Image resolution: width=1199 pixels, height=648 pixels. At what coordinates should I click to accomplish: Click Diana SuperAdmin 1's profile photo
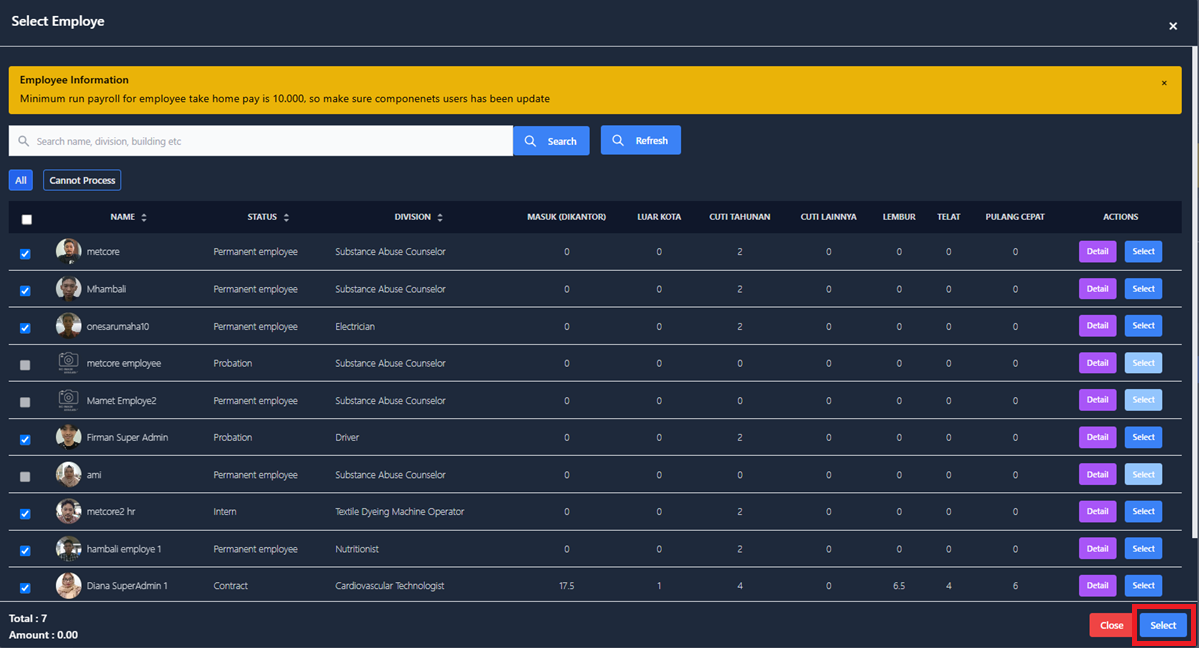pos(68,585)
